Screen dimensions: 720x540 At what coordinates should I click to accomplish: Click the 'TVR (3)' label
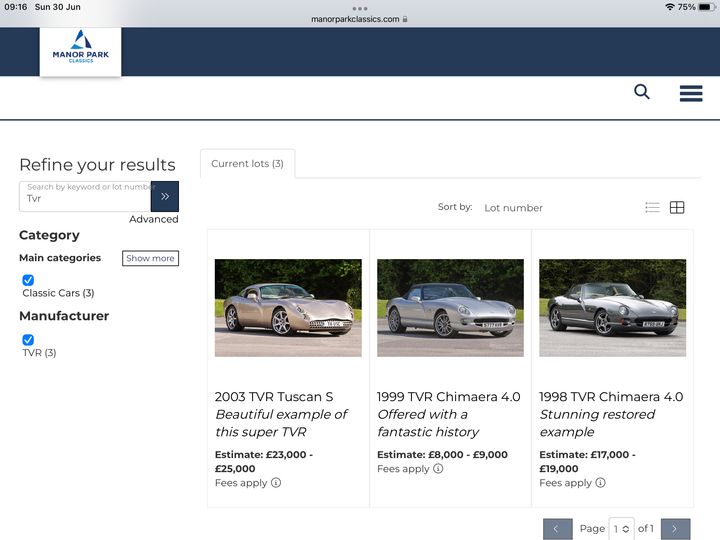point(39,353)
